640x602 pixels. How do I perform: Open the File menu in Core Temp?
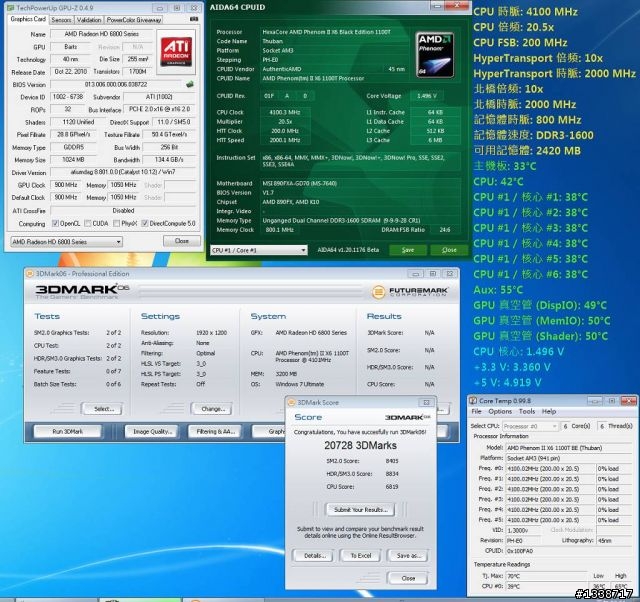tap(476, 411)
